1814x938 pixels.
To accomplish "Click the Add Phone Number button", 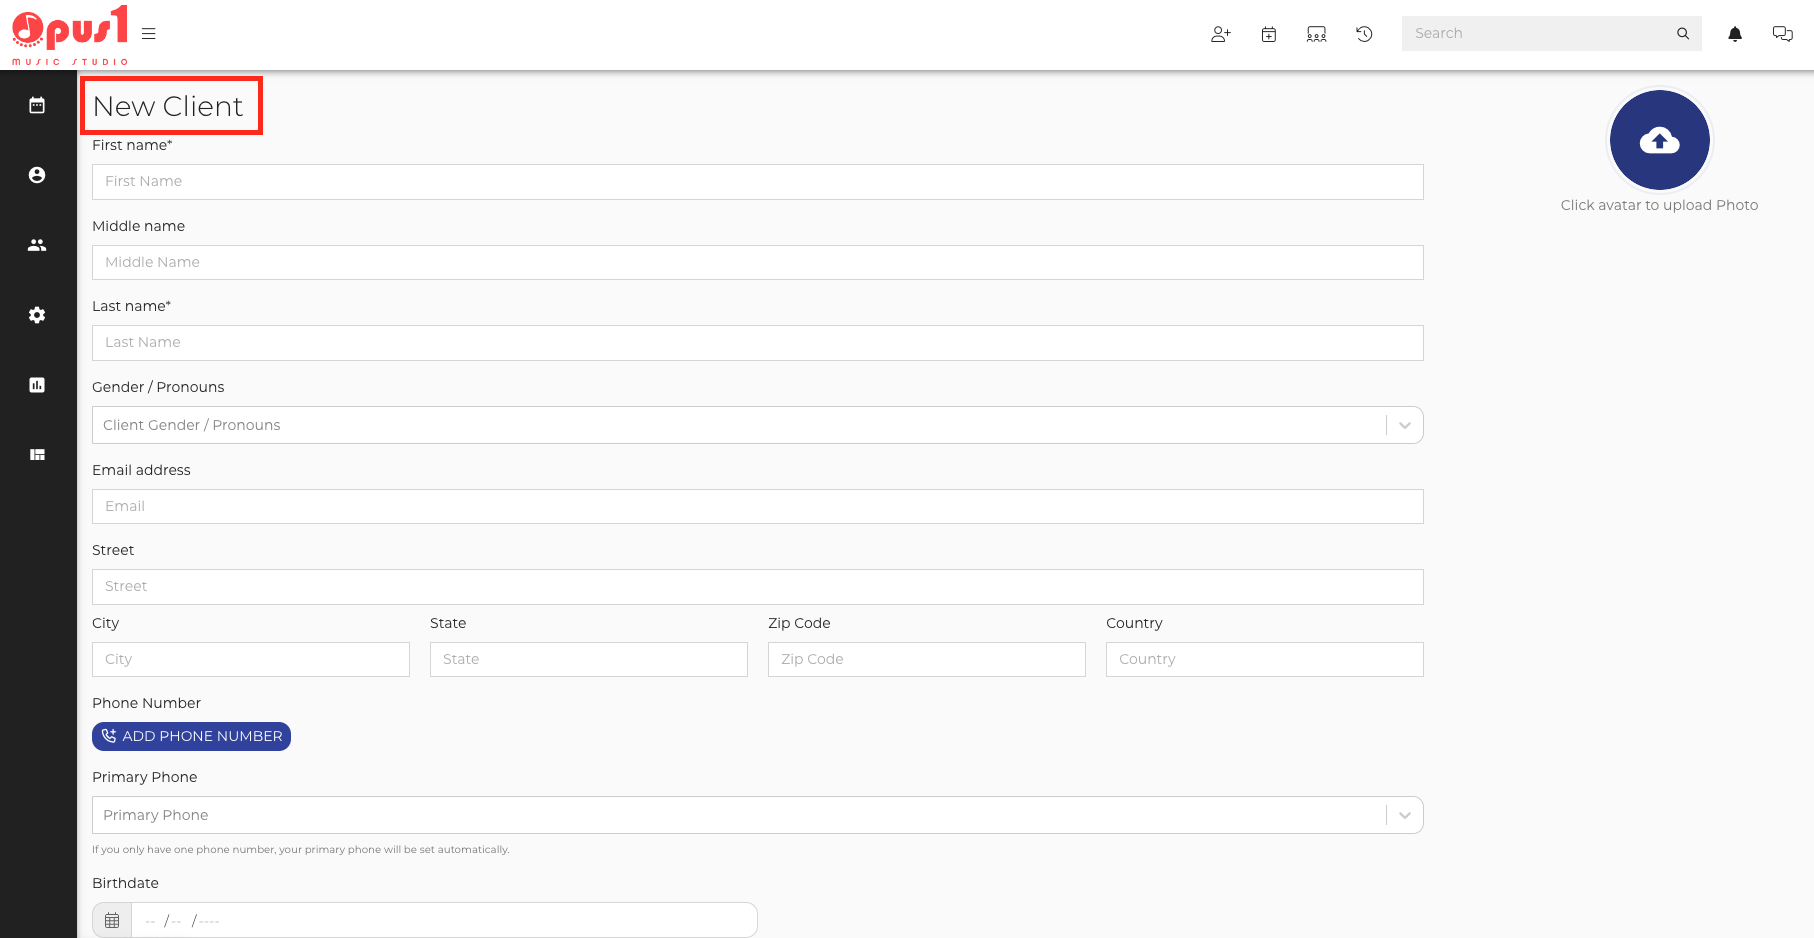I will [x=191, y=736].
